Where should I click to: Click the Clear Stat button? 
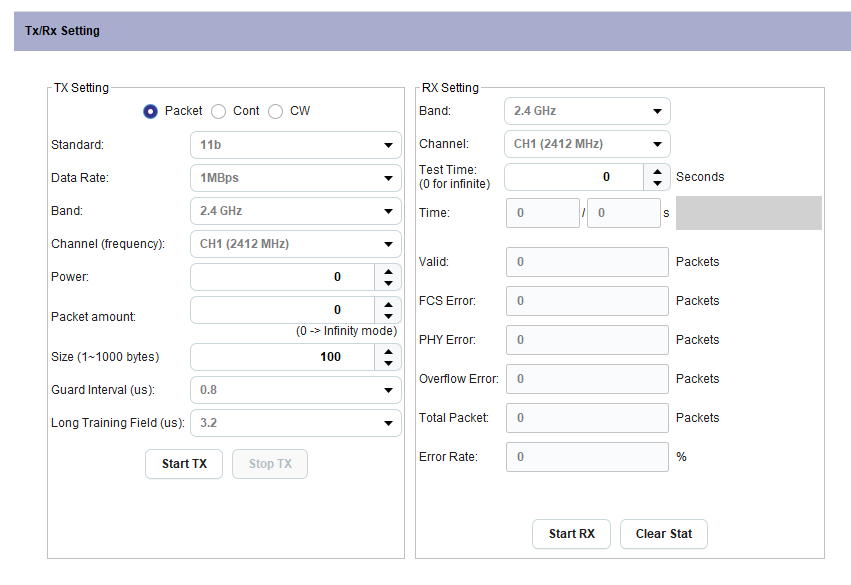click(663, 534)
